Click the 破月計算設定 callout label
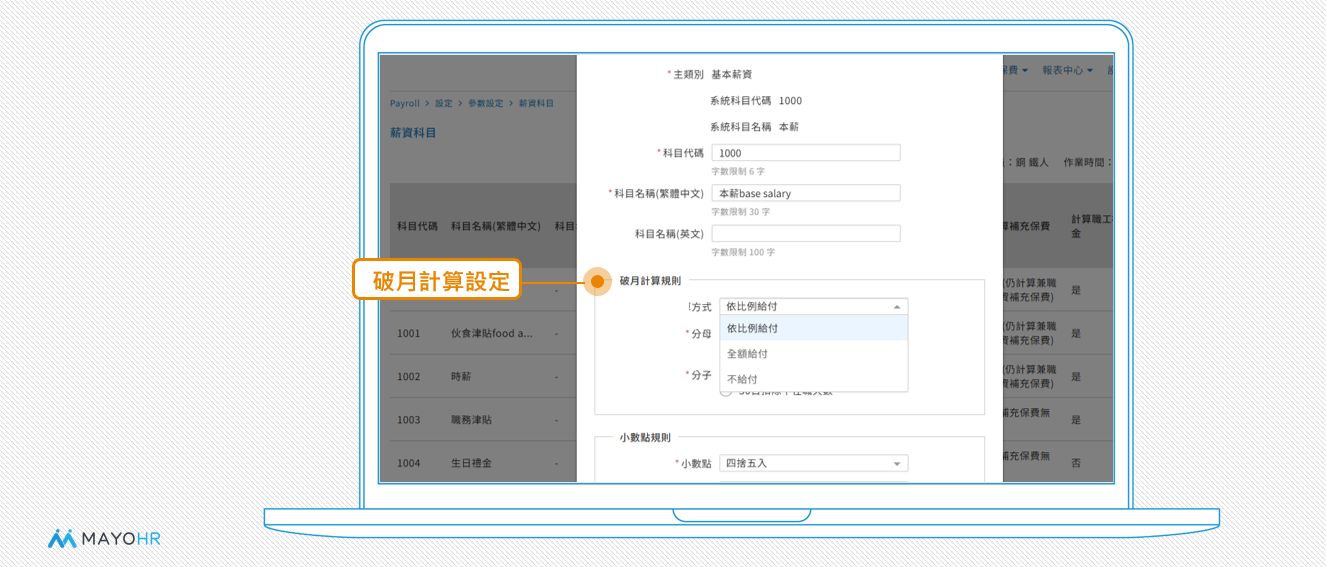 (x=438, y=281)
